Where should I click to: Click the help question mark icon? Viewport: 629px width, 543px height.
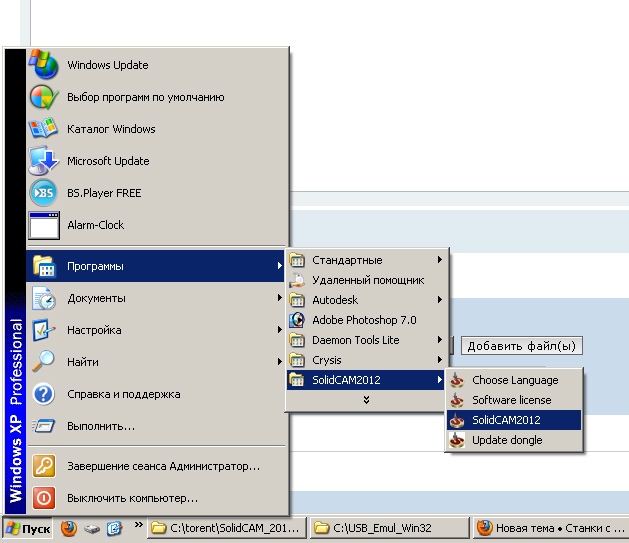click(x=43, y=394)
